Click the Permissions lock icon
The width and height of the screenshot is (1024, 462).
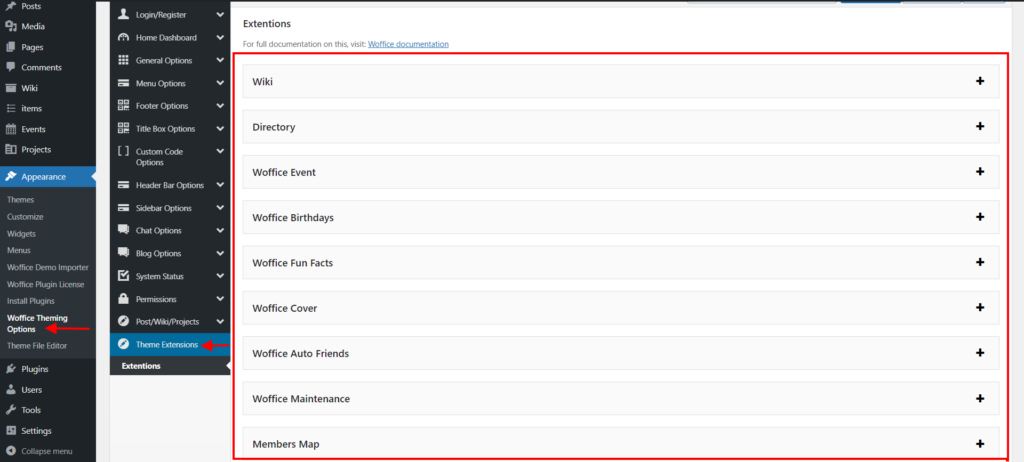tap(123, 299)
